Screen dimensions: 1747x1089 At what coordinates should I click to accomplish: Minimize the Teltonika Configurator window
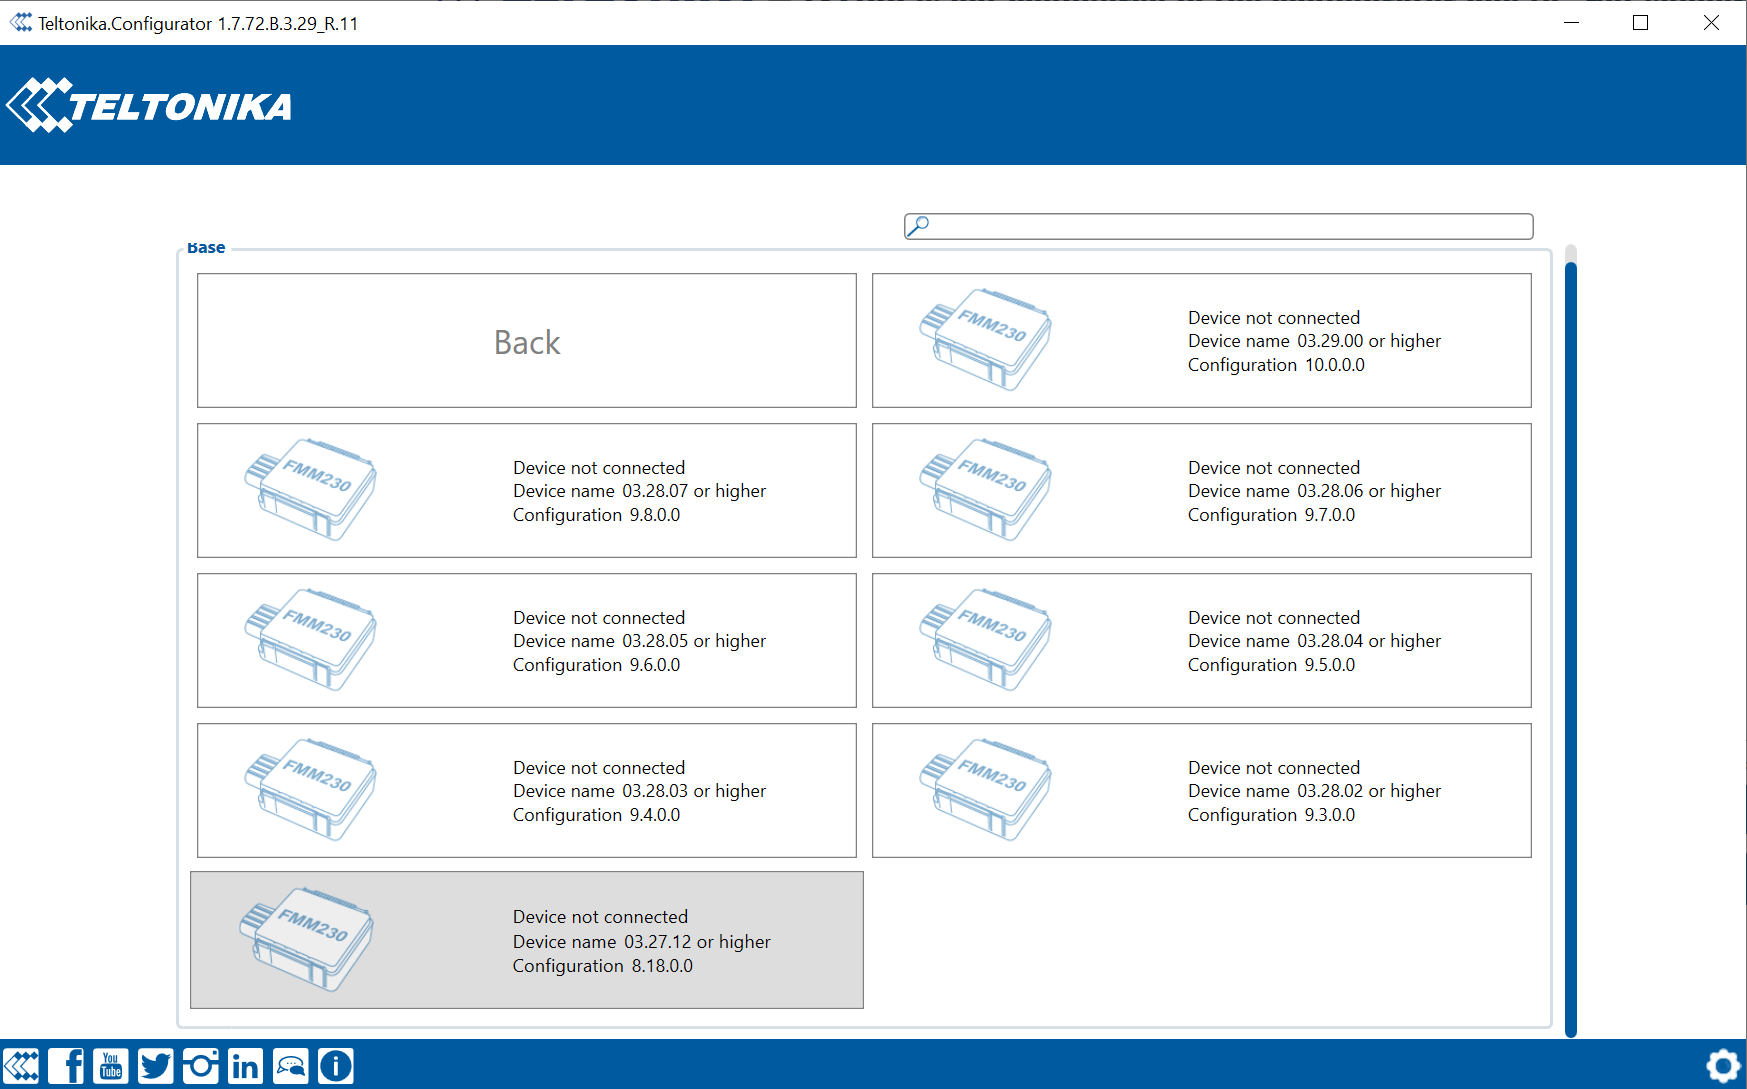click(x=1571, y=22)
